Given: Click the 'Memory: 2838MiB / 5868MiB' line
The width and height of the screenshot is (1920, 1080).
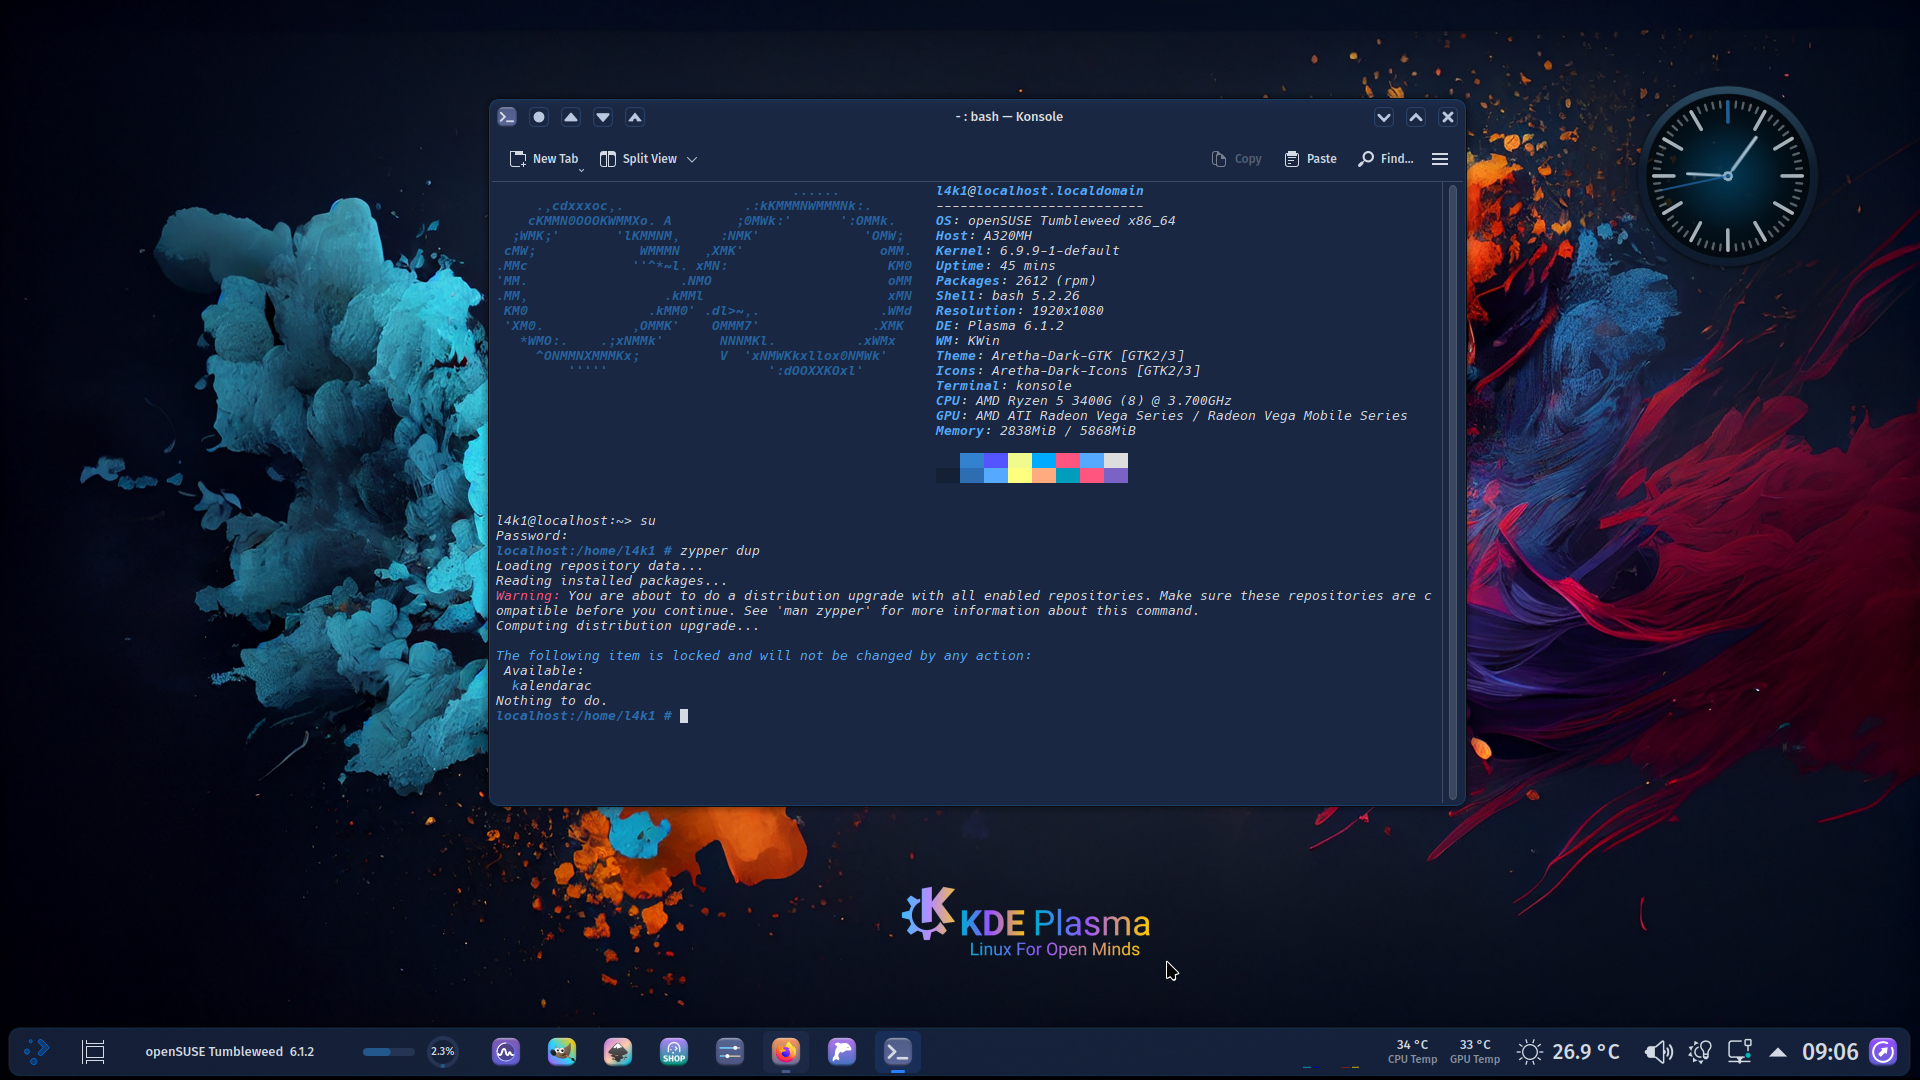Looking at the screenshot, I should 1036,431.
